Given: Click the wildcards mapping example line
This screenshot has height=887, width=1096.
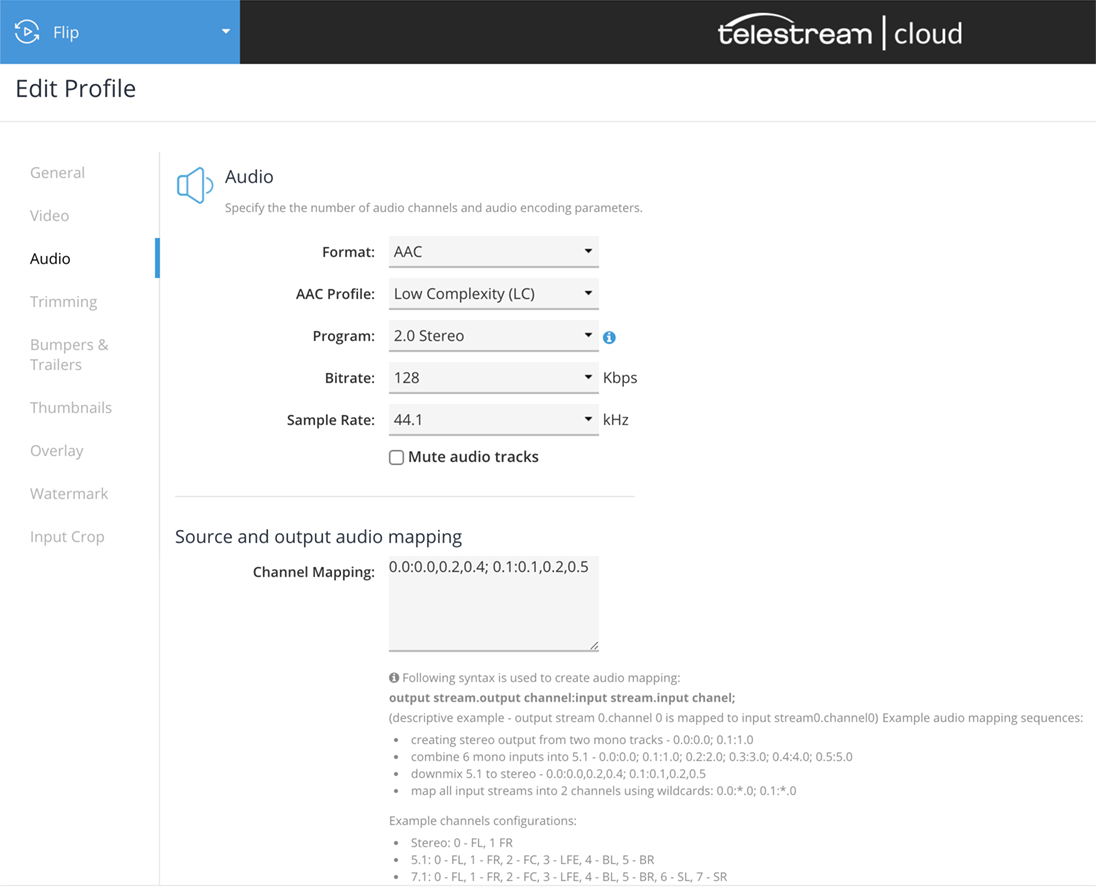Looking at the screenshot, I should tap(603, 791).
